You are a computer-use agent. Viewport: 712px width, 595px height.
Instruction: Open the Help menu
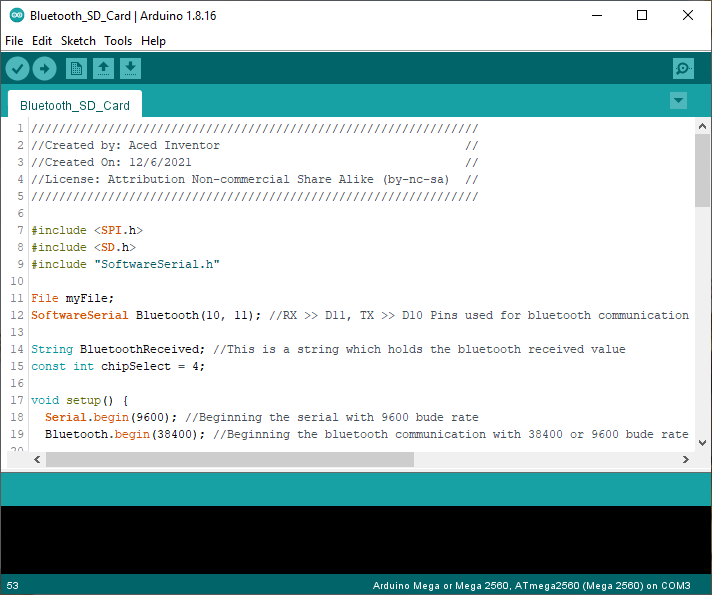pyautogui.click(x=153, y=41)
